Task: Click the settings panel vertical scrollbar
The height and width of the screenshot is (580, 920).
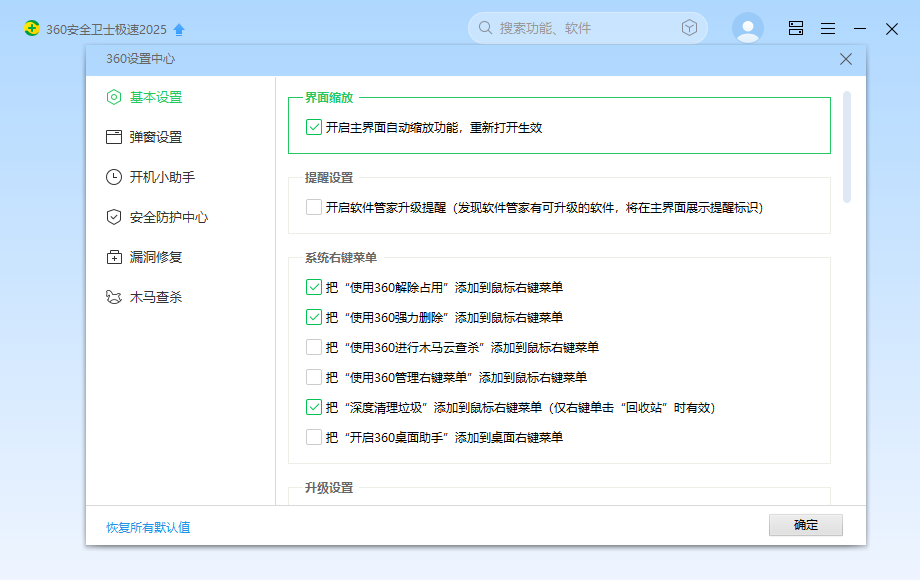Action: (847, 147)
